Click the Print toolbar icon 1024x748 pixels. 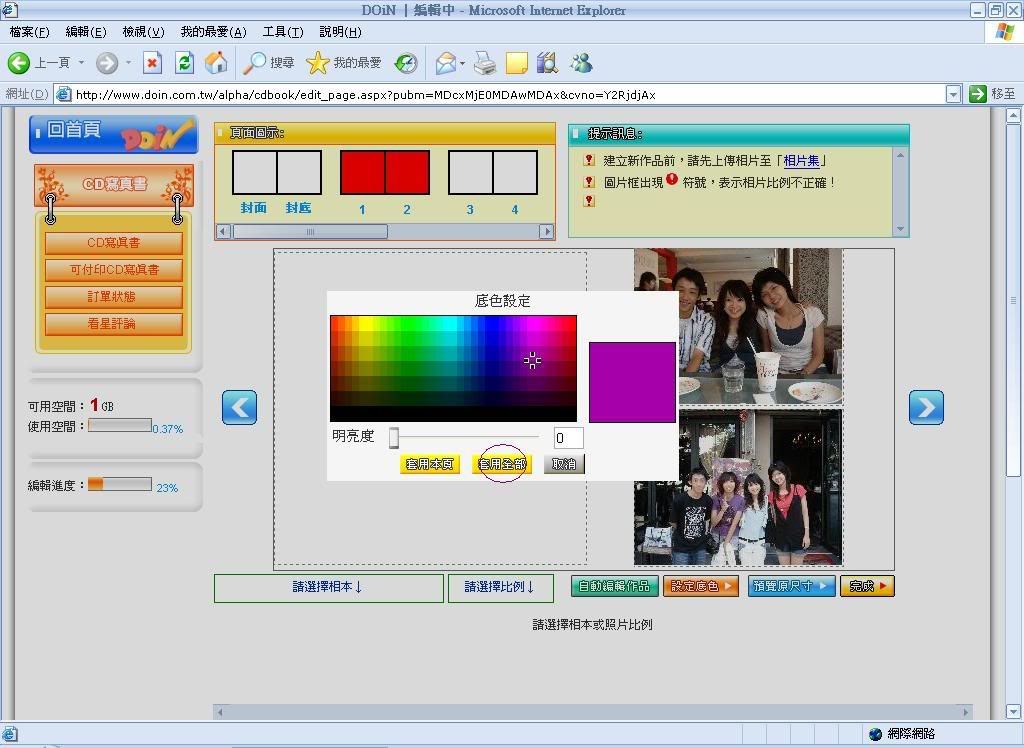tap(485, 63)
